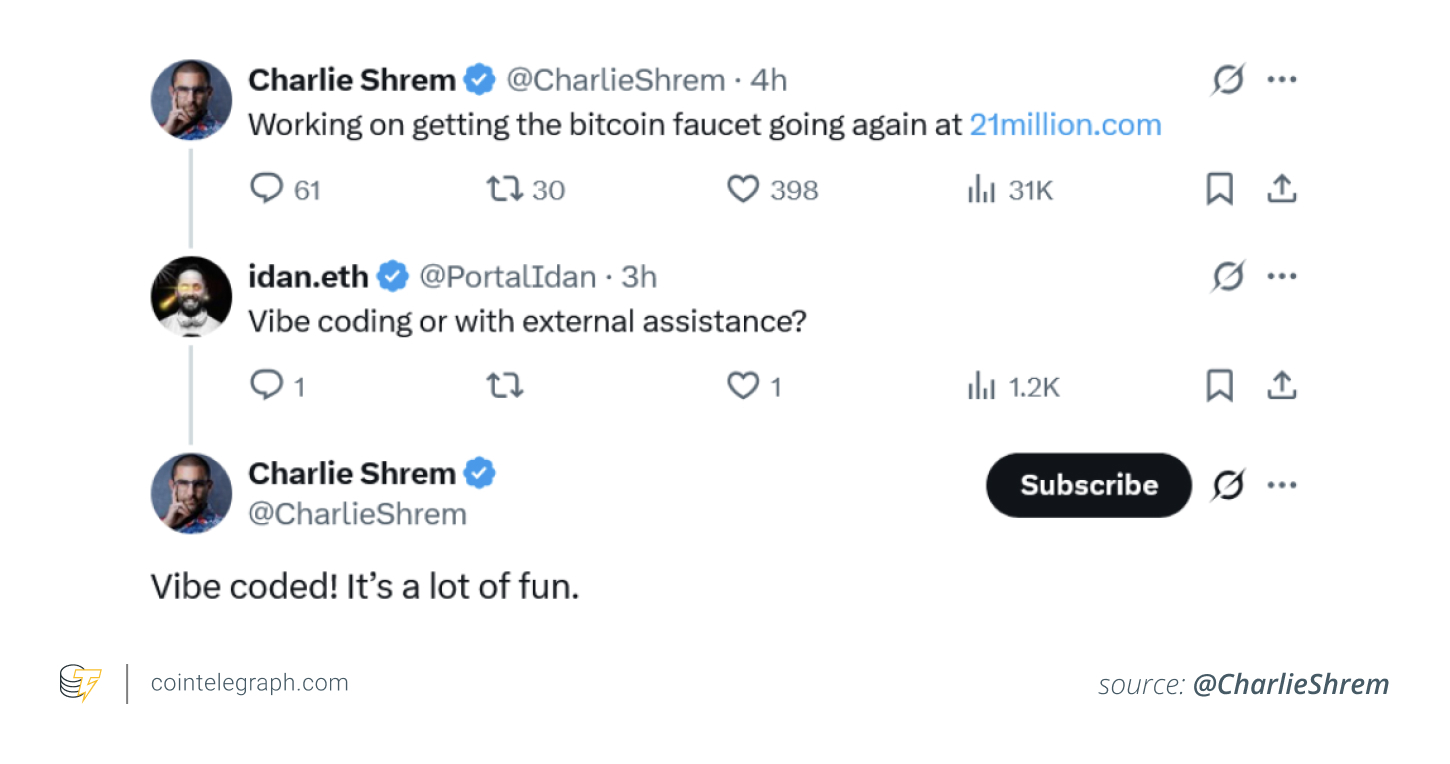Select the @CharlieShrem username handle

pos(617,80)
